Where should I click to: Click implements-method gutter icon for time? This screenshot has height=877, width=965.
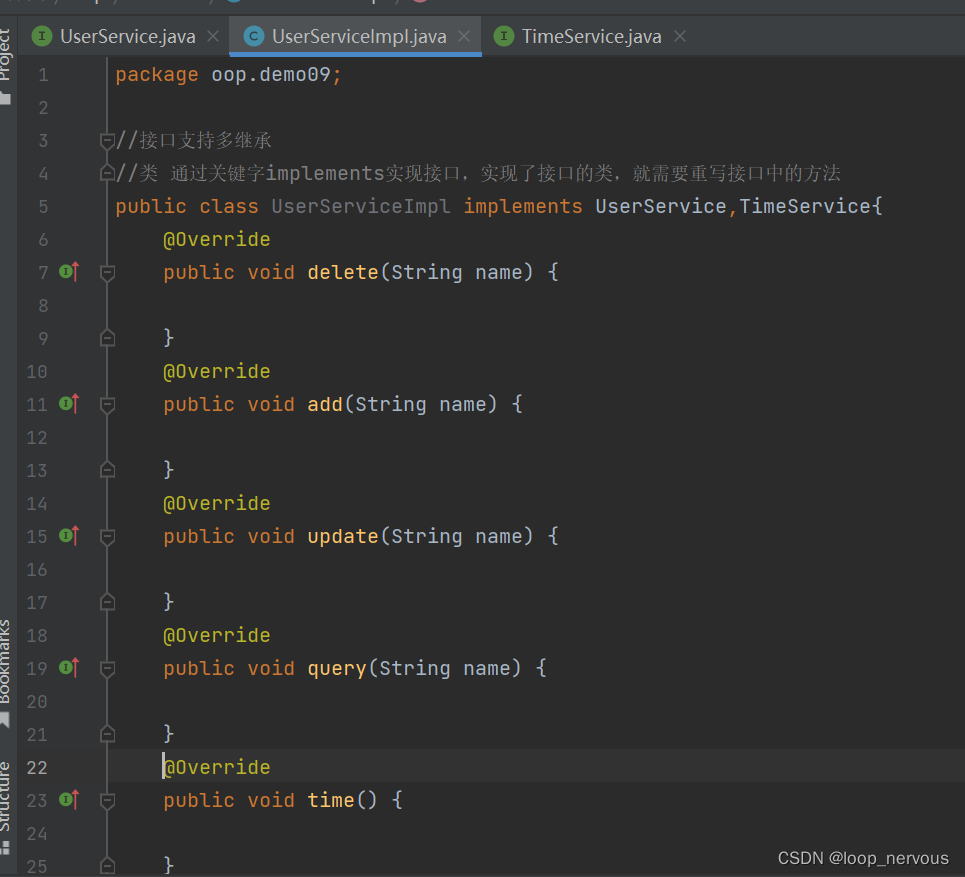click(x=69, y=799)
